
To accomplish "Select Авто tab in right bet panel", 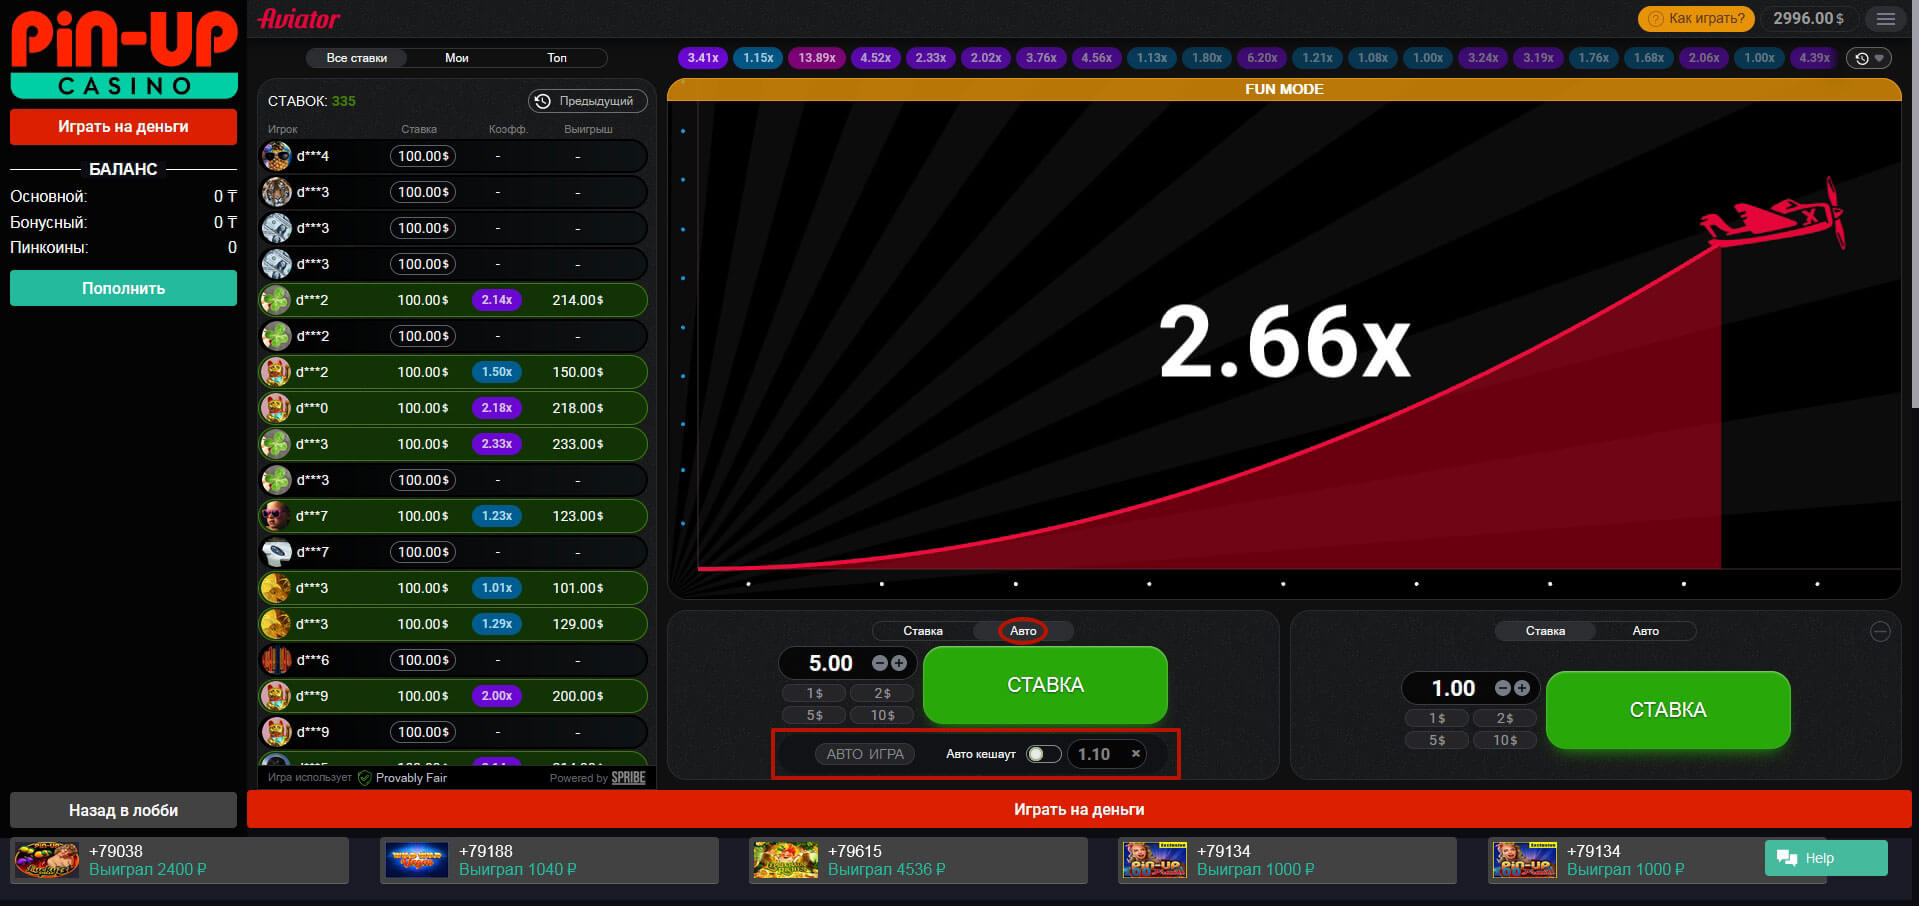I will pos(1646,631).
